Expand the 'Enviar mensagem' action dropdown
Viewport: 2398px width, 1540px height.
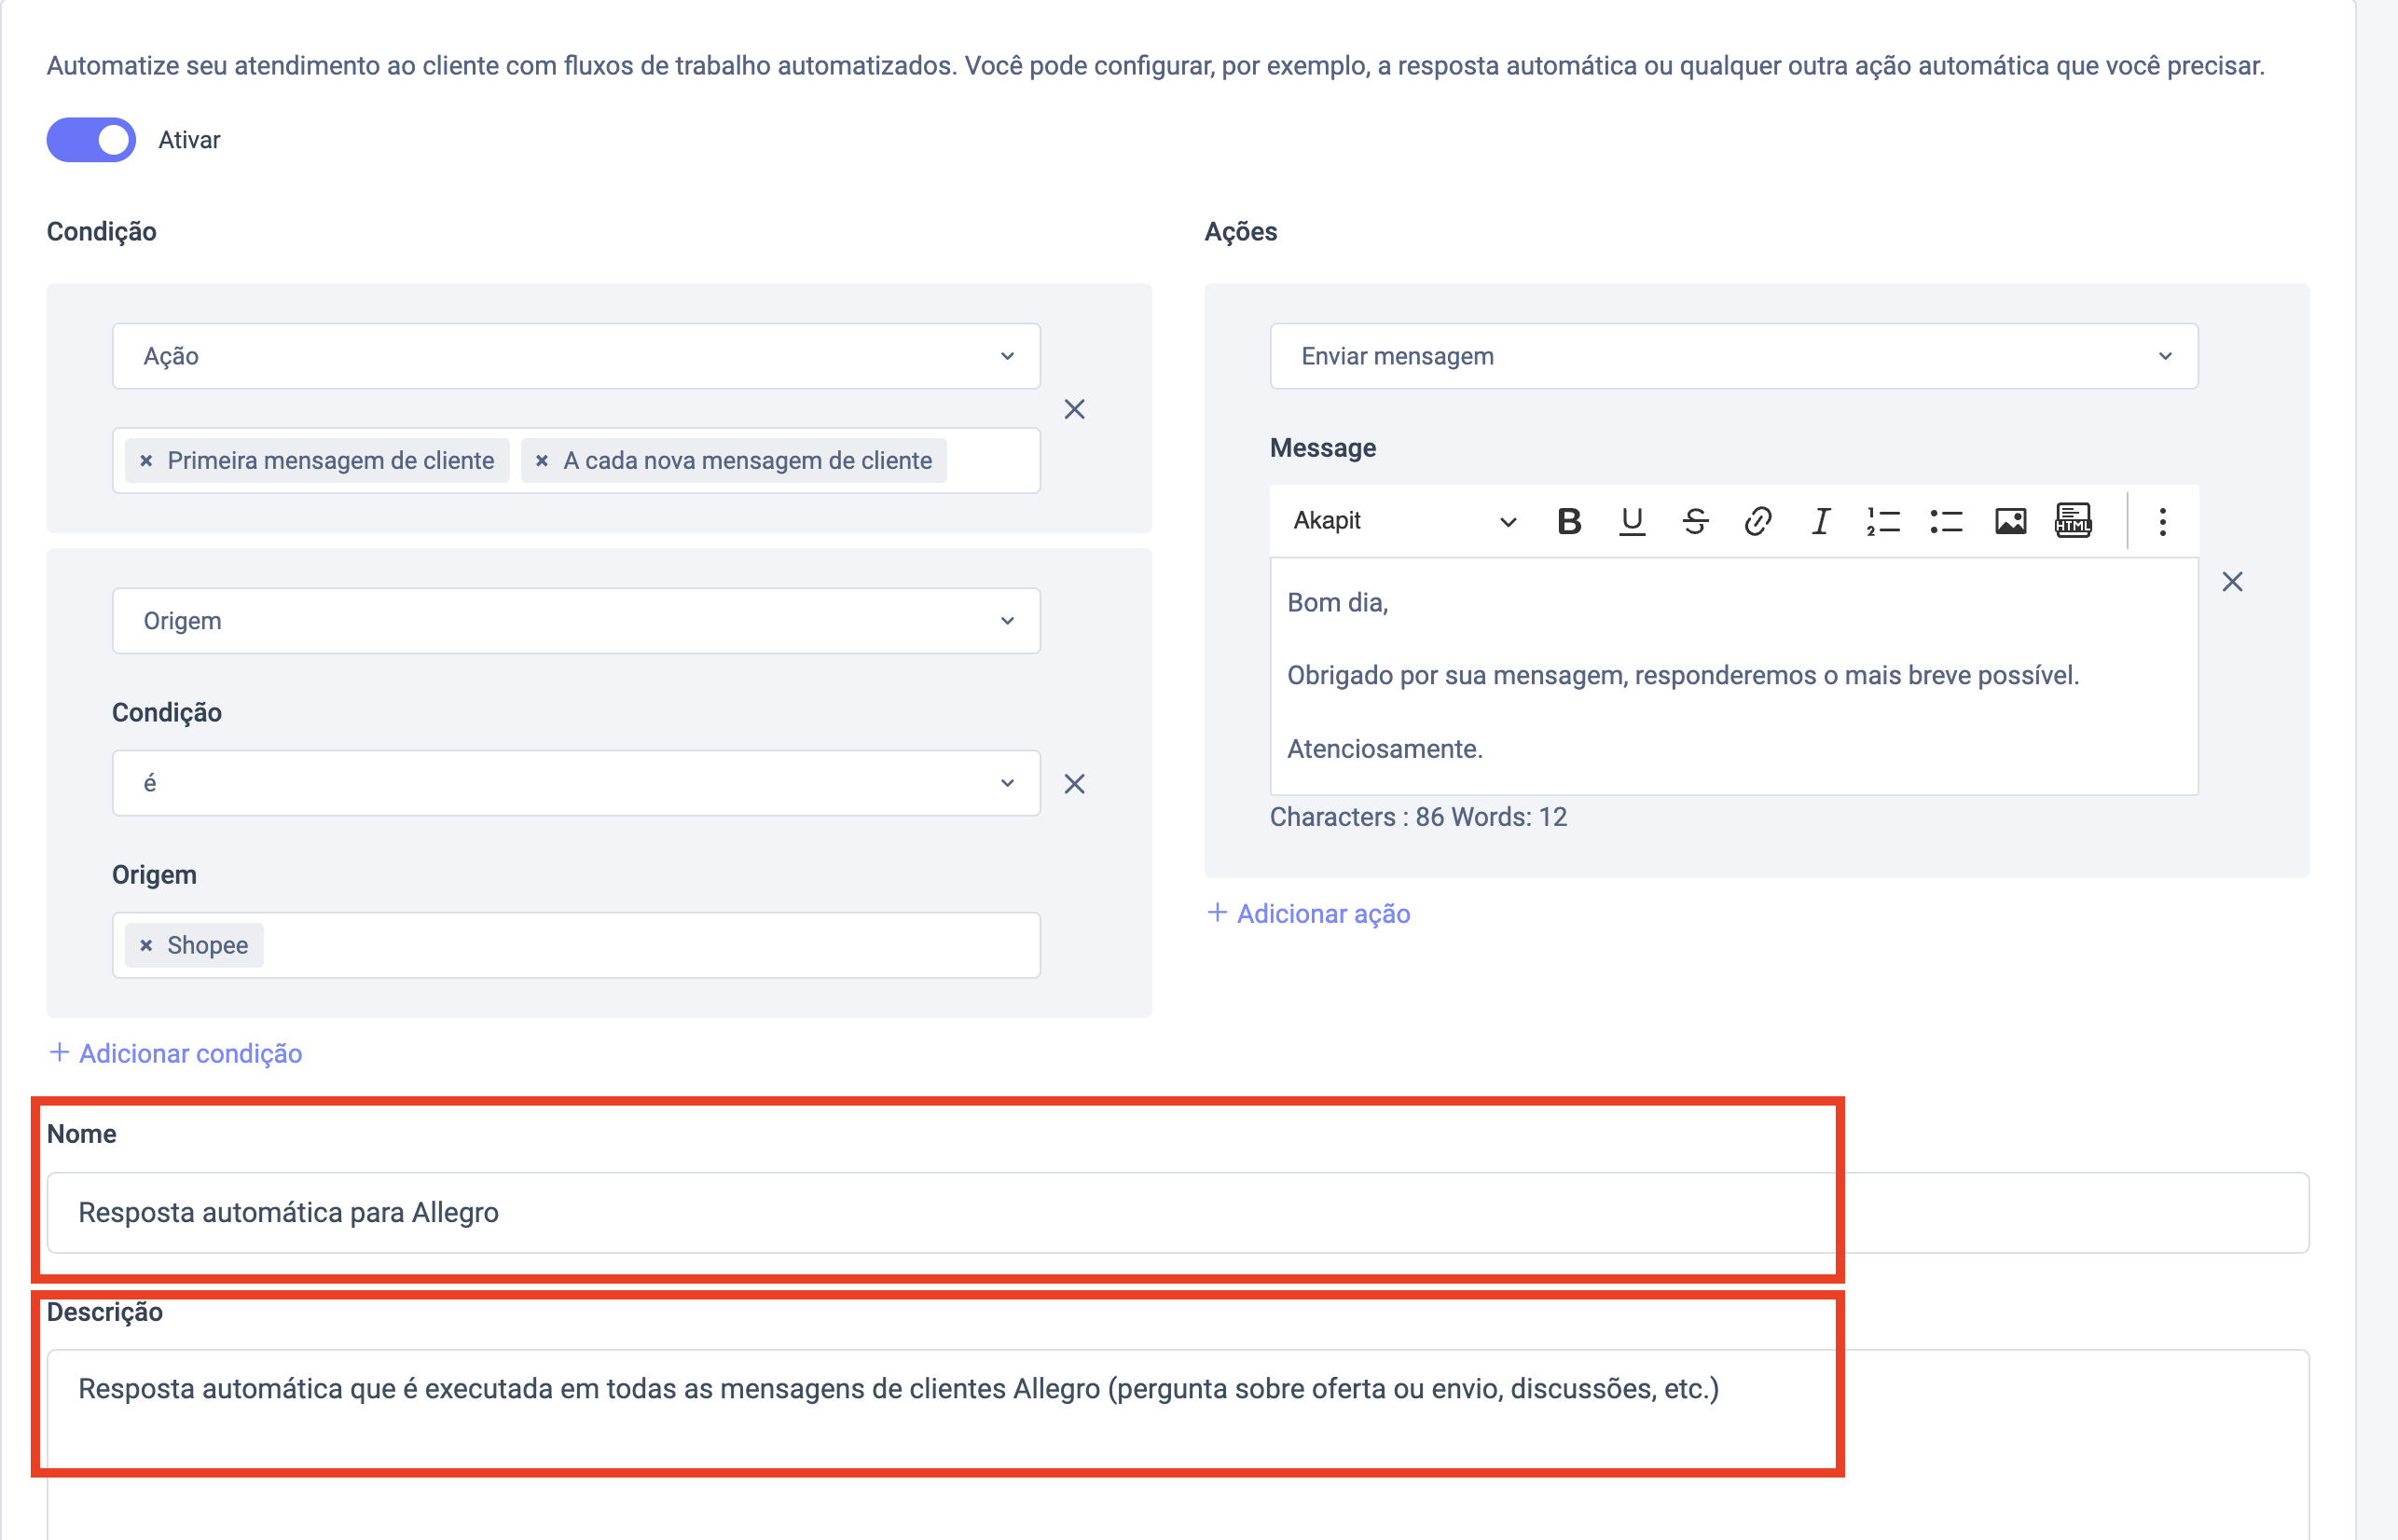click(1733, 356)
